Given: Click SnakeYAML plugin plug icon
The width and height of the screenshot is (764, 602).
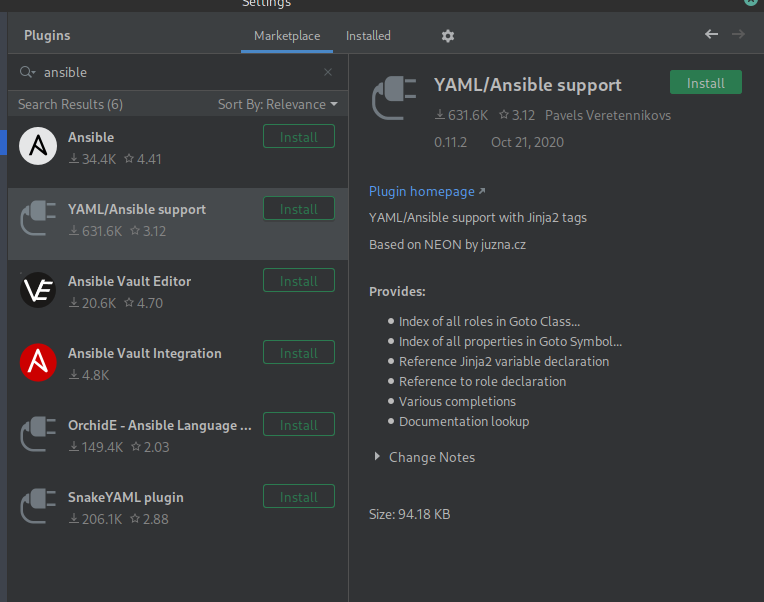Looking at the screenshot, I should pyautogui.click(x=38, y=506).
